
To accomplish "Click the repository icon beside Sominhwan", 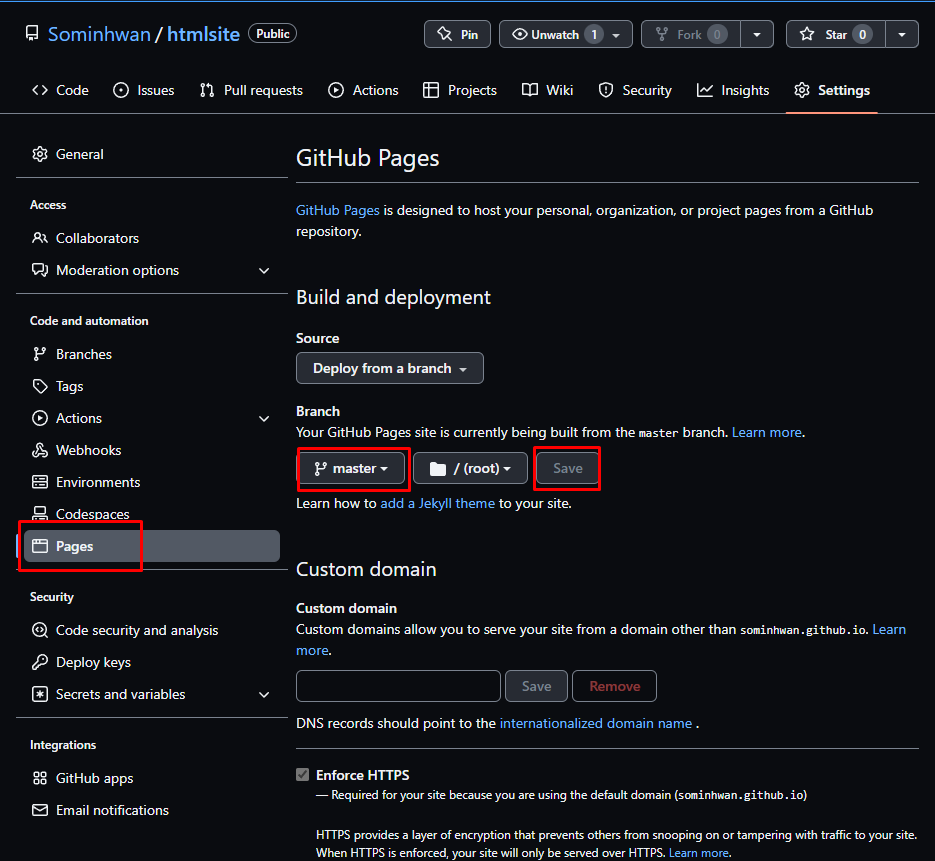I will [x=32, y=34].
